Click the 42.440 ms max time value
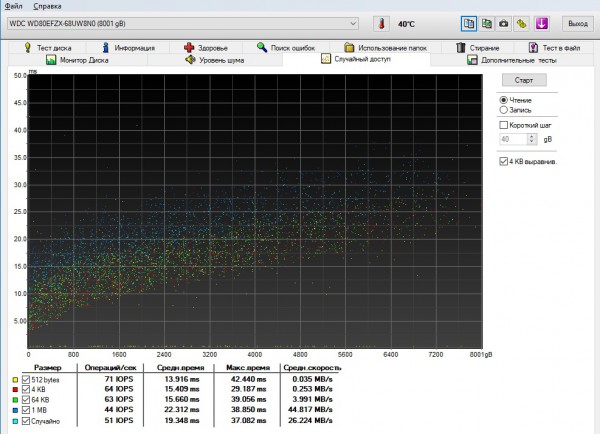The image size is (600, 434). coord(248,379)
